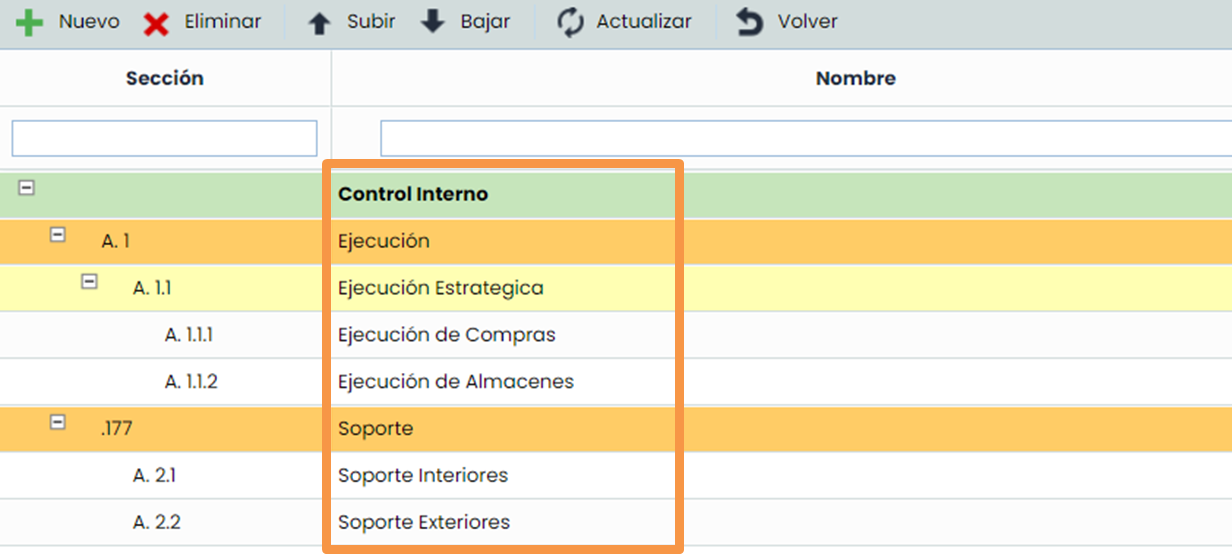Select the Control Interno row name
1232x558 pixels.
pos(413,194)
